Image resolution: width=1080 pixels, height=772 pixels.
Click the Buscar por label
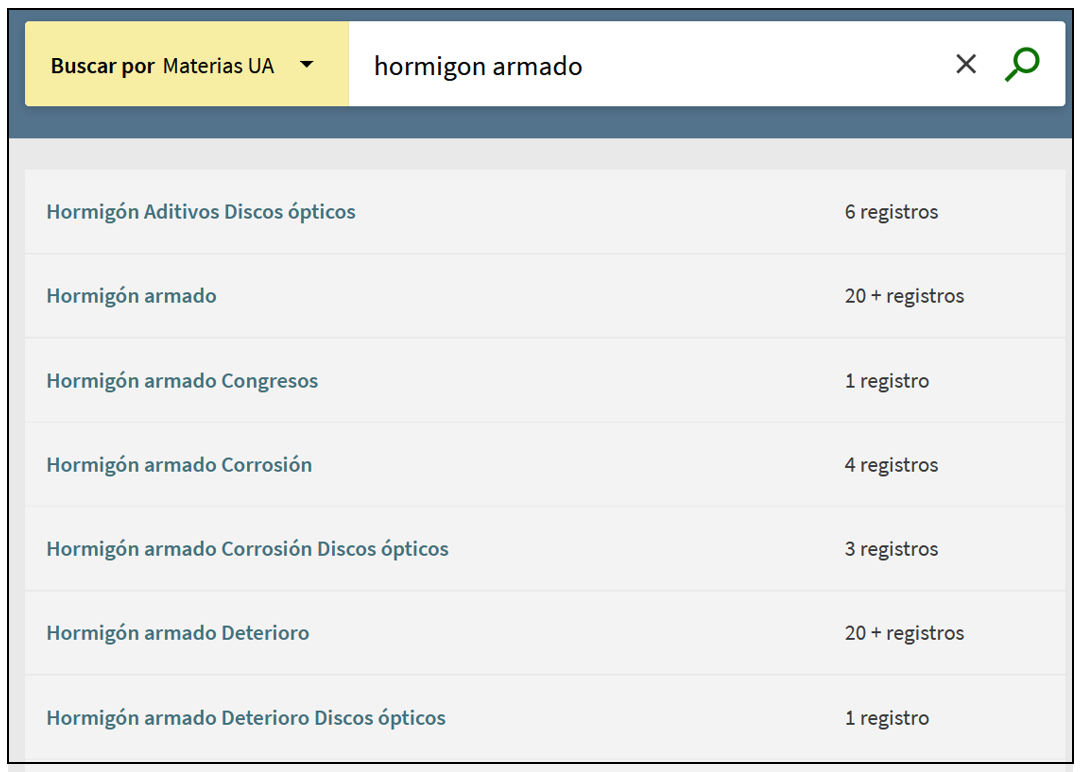click(103, 66)
